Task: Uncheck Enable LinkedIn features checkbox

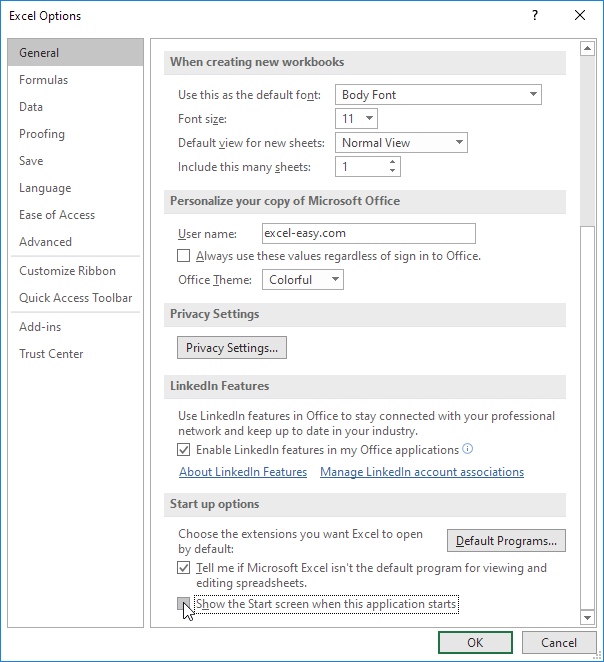Action: [184, 450]
